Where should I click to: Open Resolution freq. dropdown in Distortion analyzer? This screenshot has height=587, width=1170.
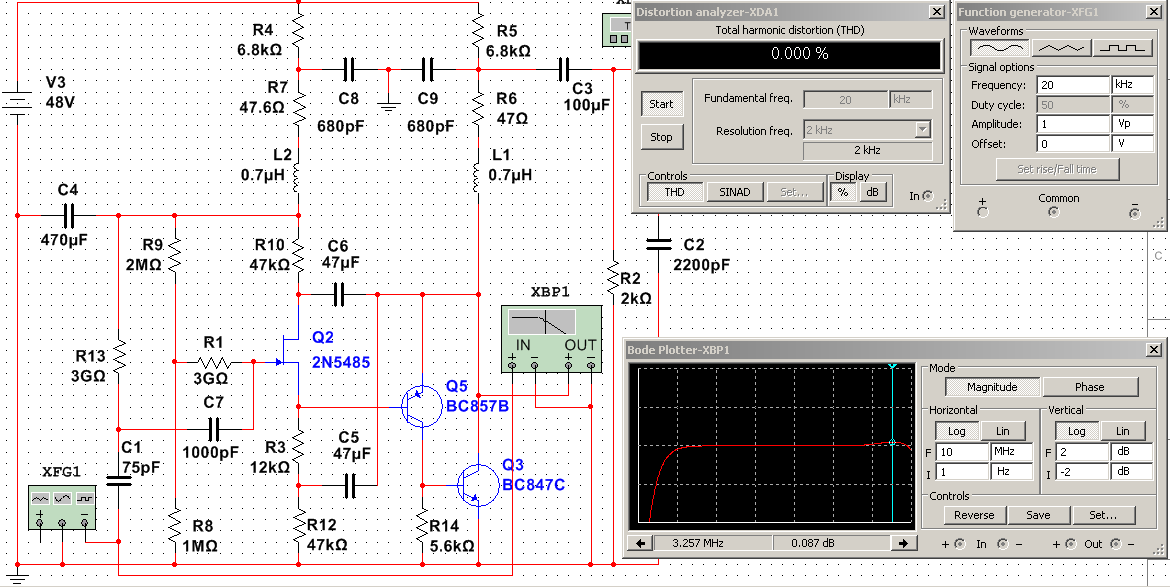(923, 130)
